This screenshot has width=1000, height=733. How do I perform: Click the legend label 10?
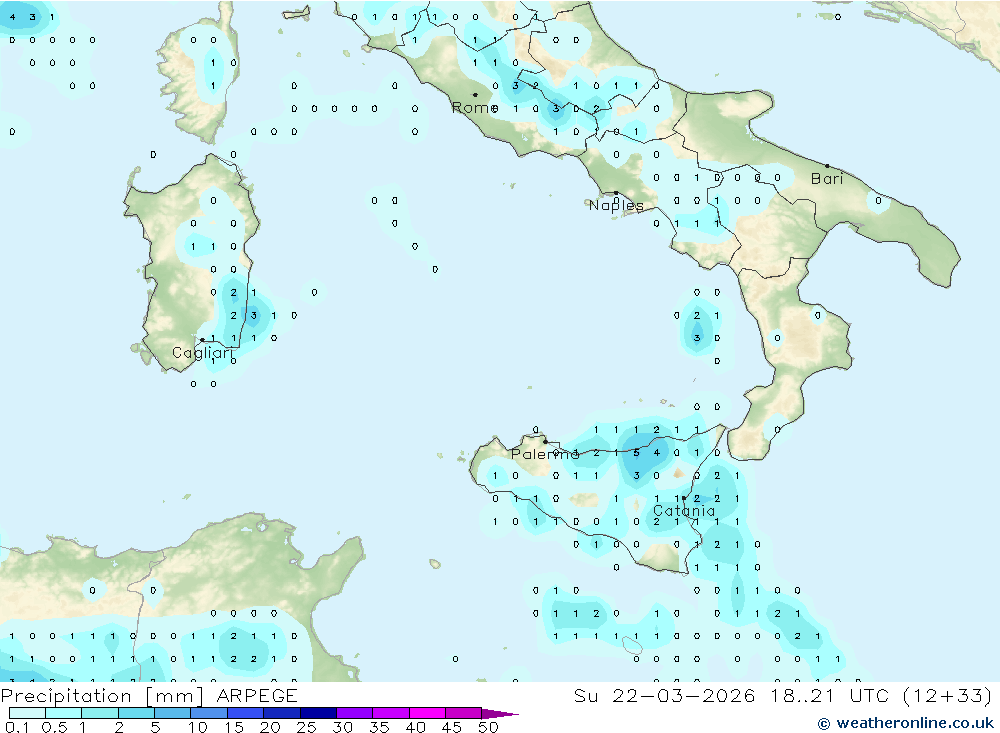198,727
